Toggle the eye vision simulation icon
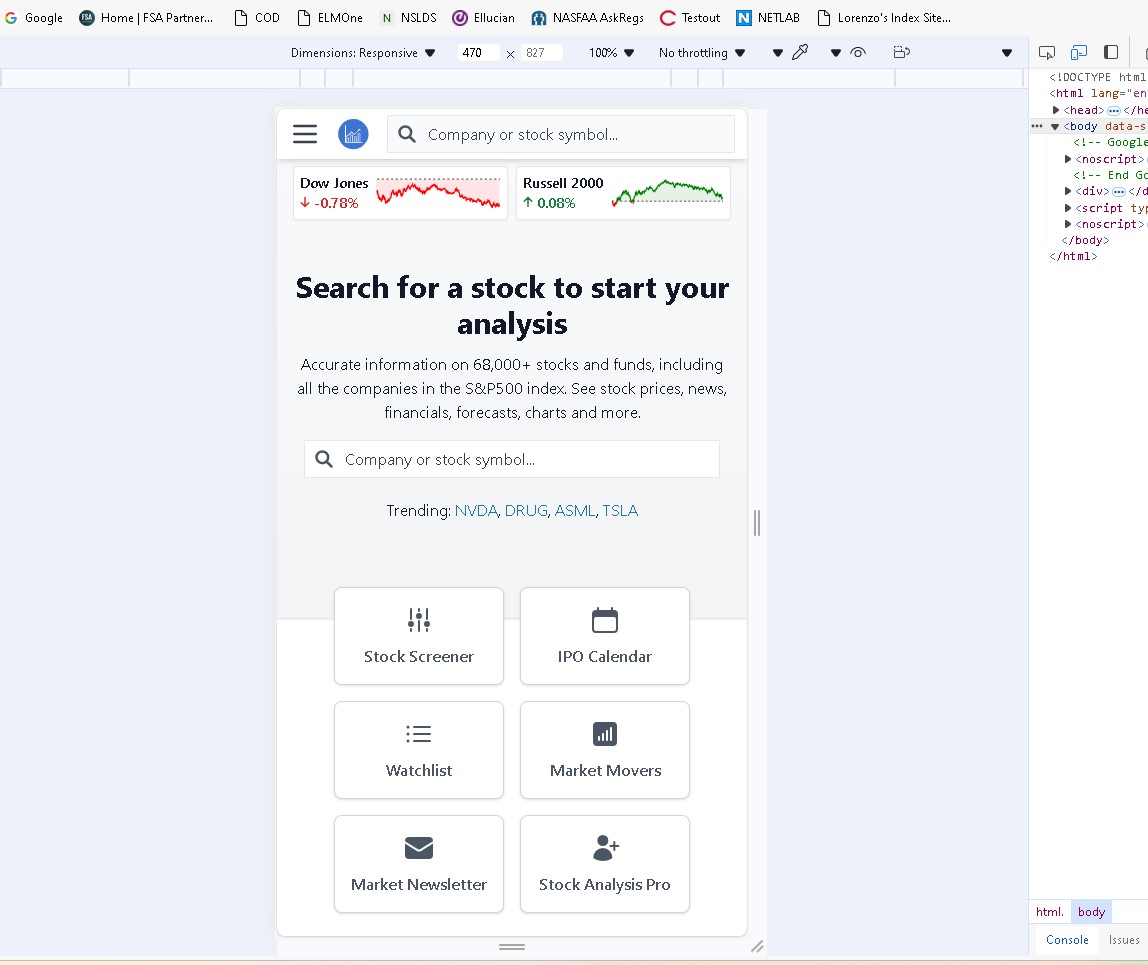The image size is (1148, 965). click(857, 53)
